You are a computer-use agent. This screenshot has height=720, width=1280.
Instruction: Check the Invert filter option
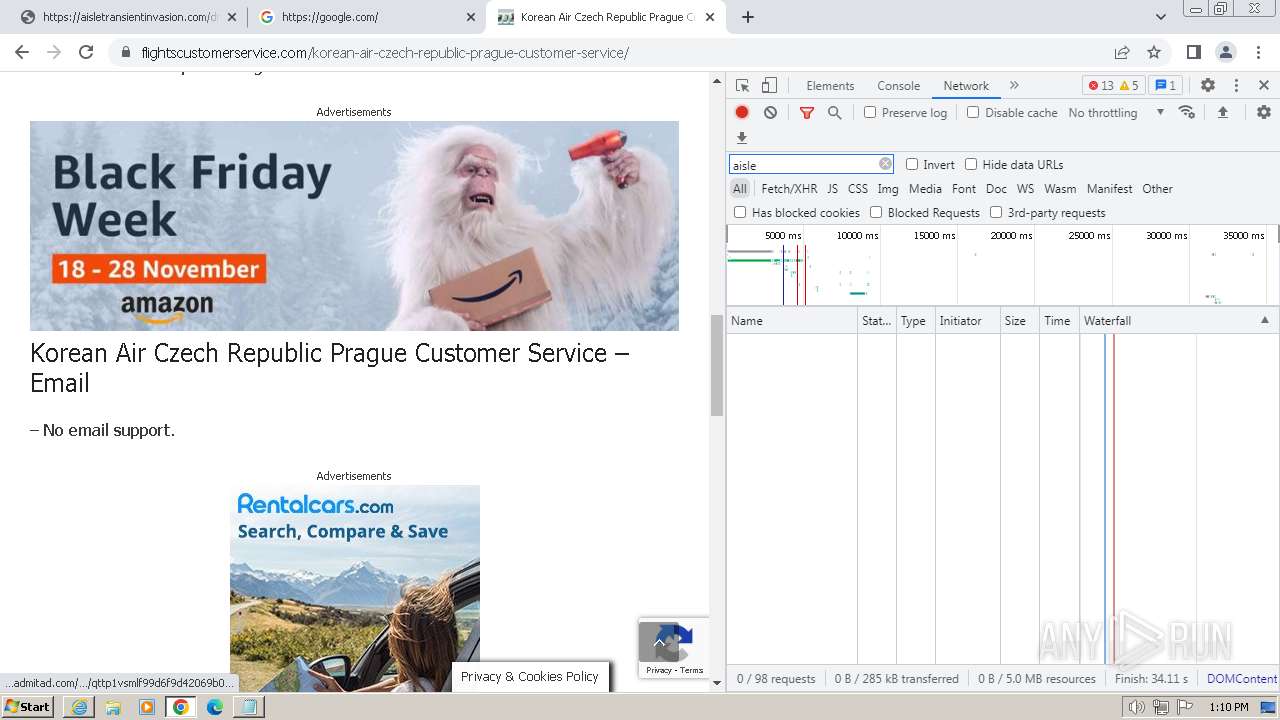[x=912, y=164]
